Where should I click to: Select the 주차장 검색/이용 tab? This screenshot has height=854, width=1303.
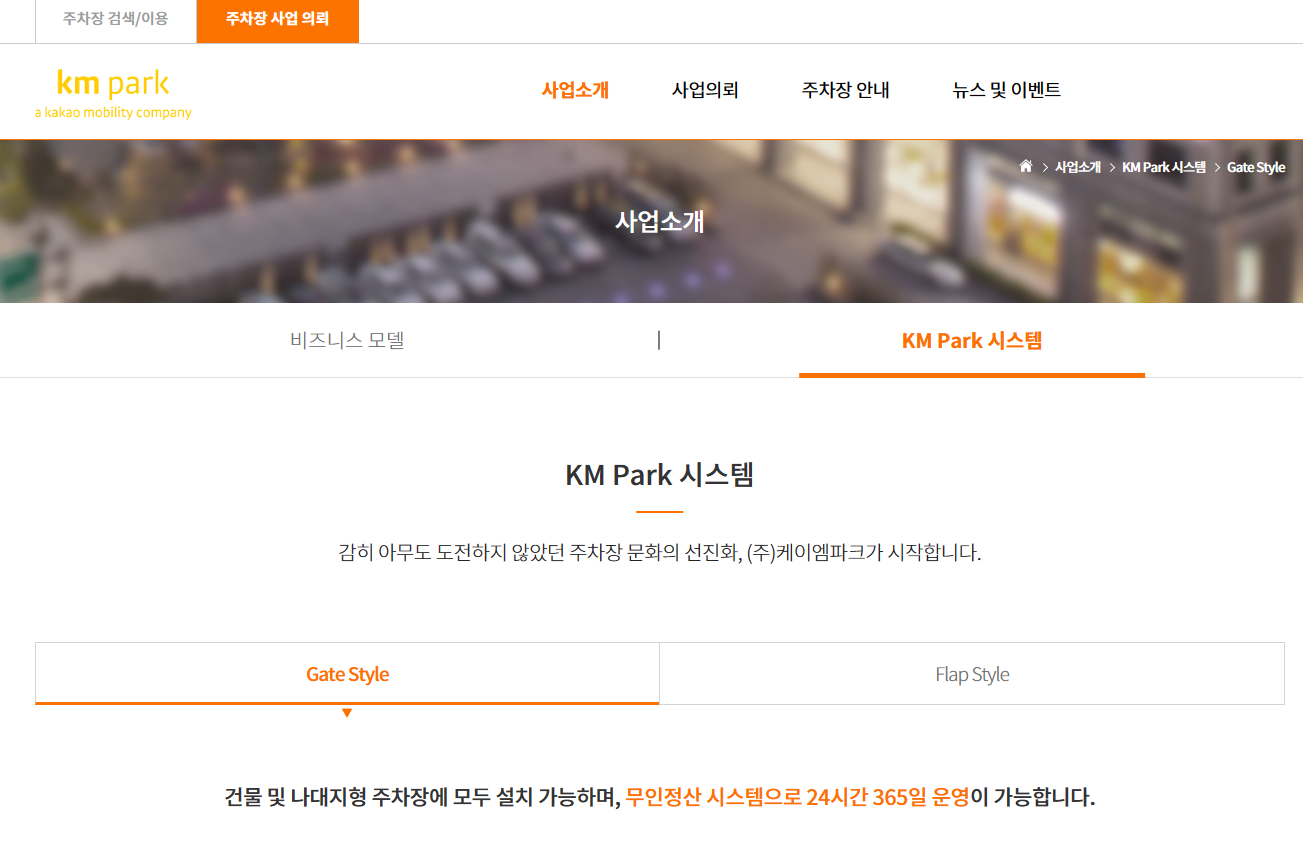click(116, 21)
